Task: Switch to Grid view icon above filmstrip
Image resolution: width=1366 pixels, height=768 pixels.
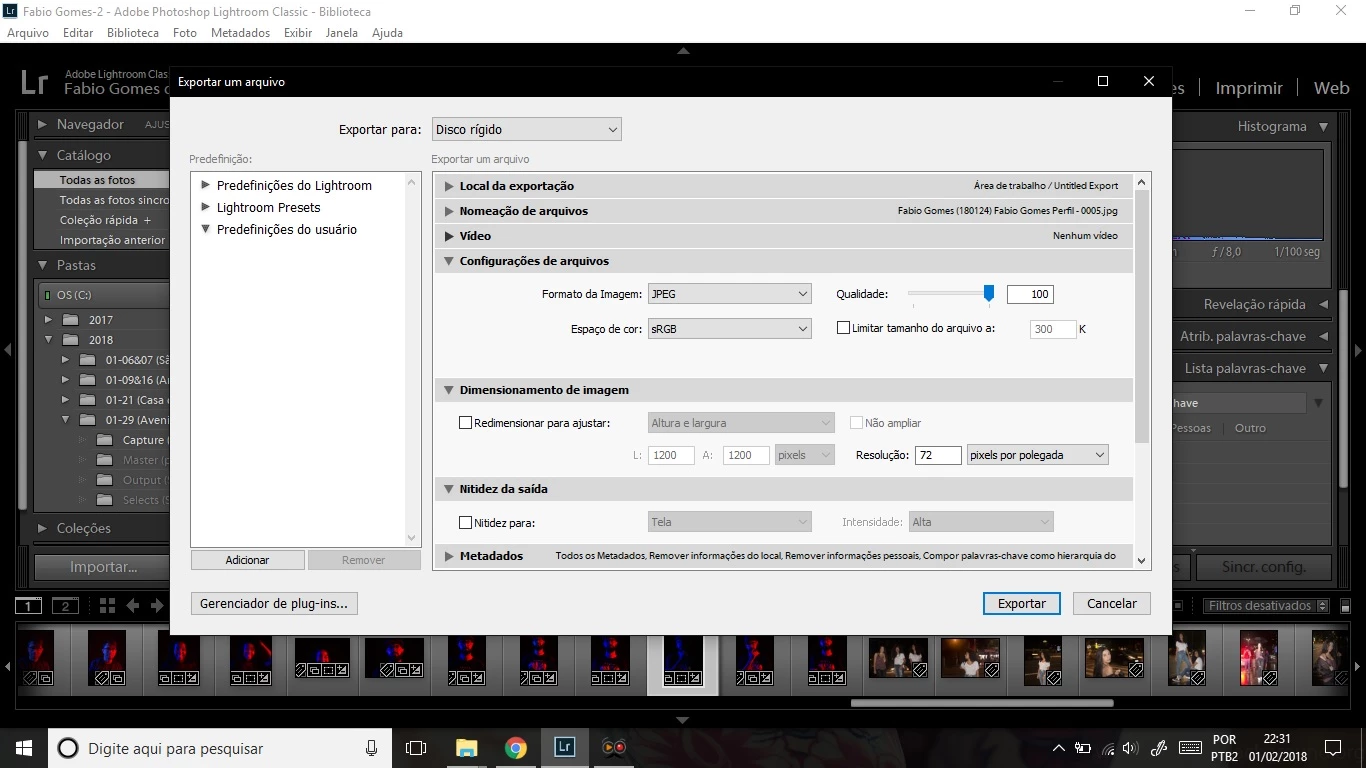Action: [107, 606]
